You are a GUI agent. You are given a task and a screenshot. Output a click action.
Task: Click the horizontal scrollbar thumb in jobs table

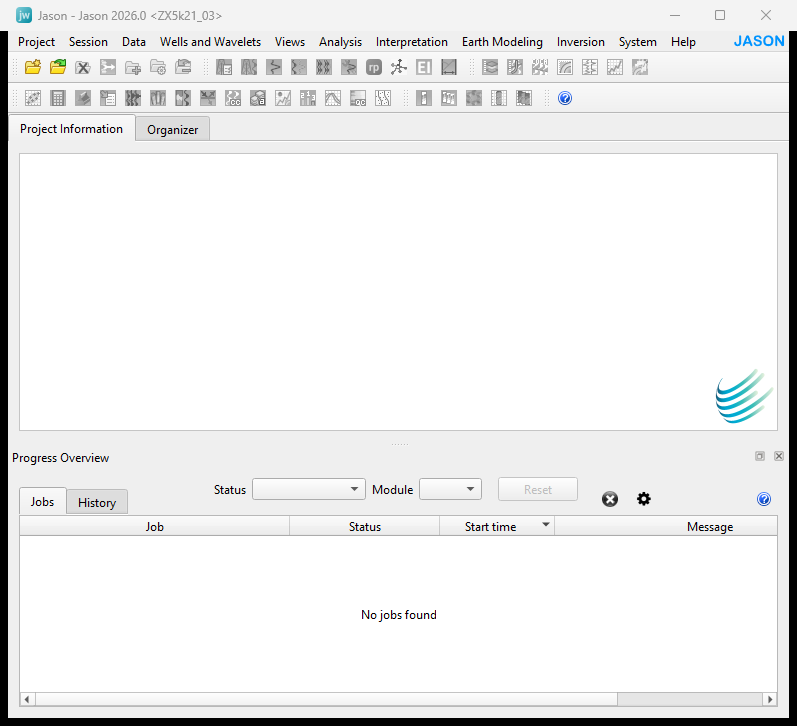326,699
